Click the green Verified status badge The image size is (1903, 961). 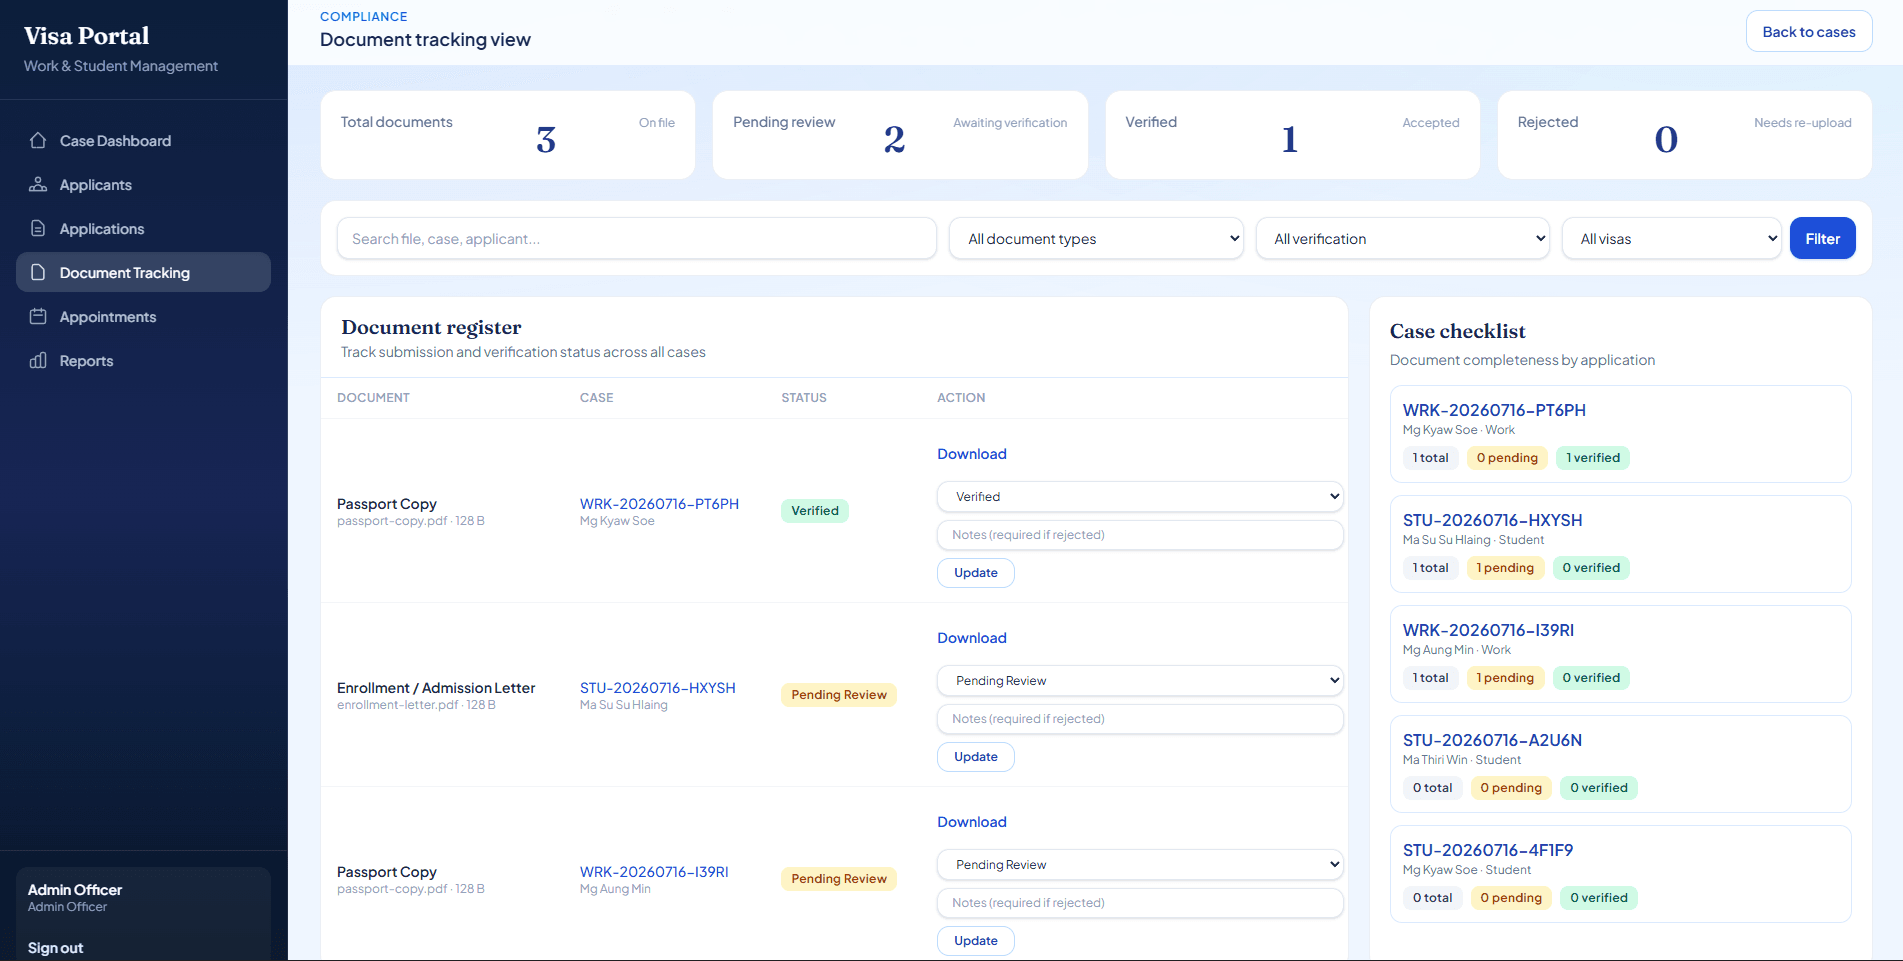[x=815, y=511]
